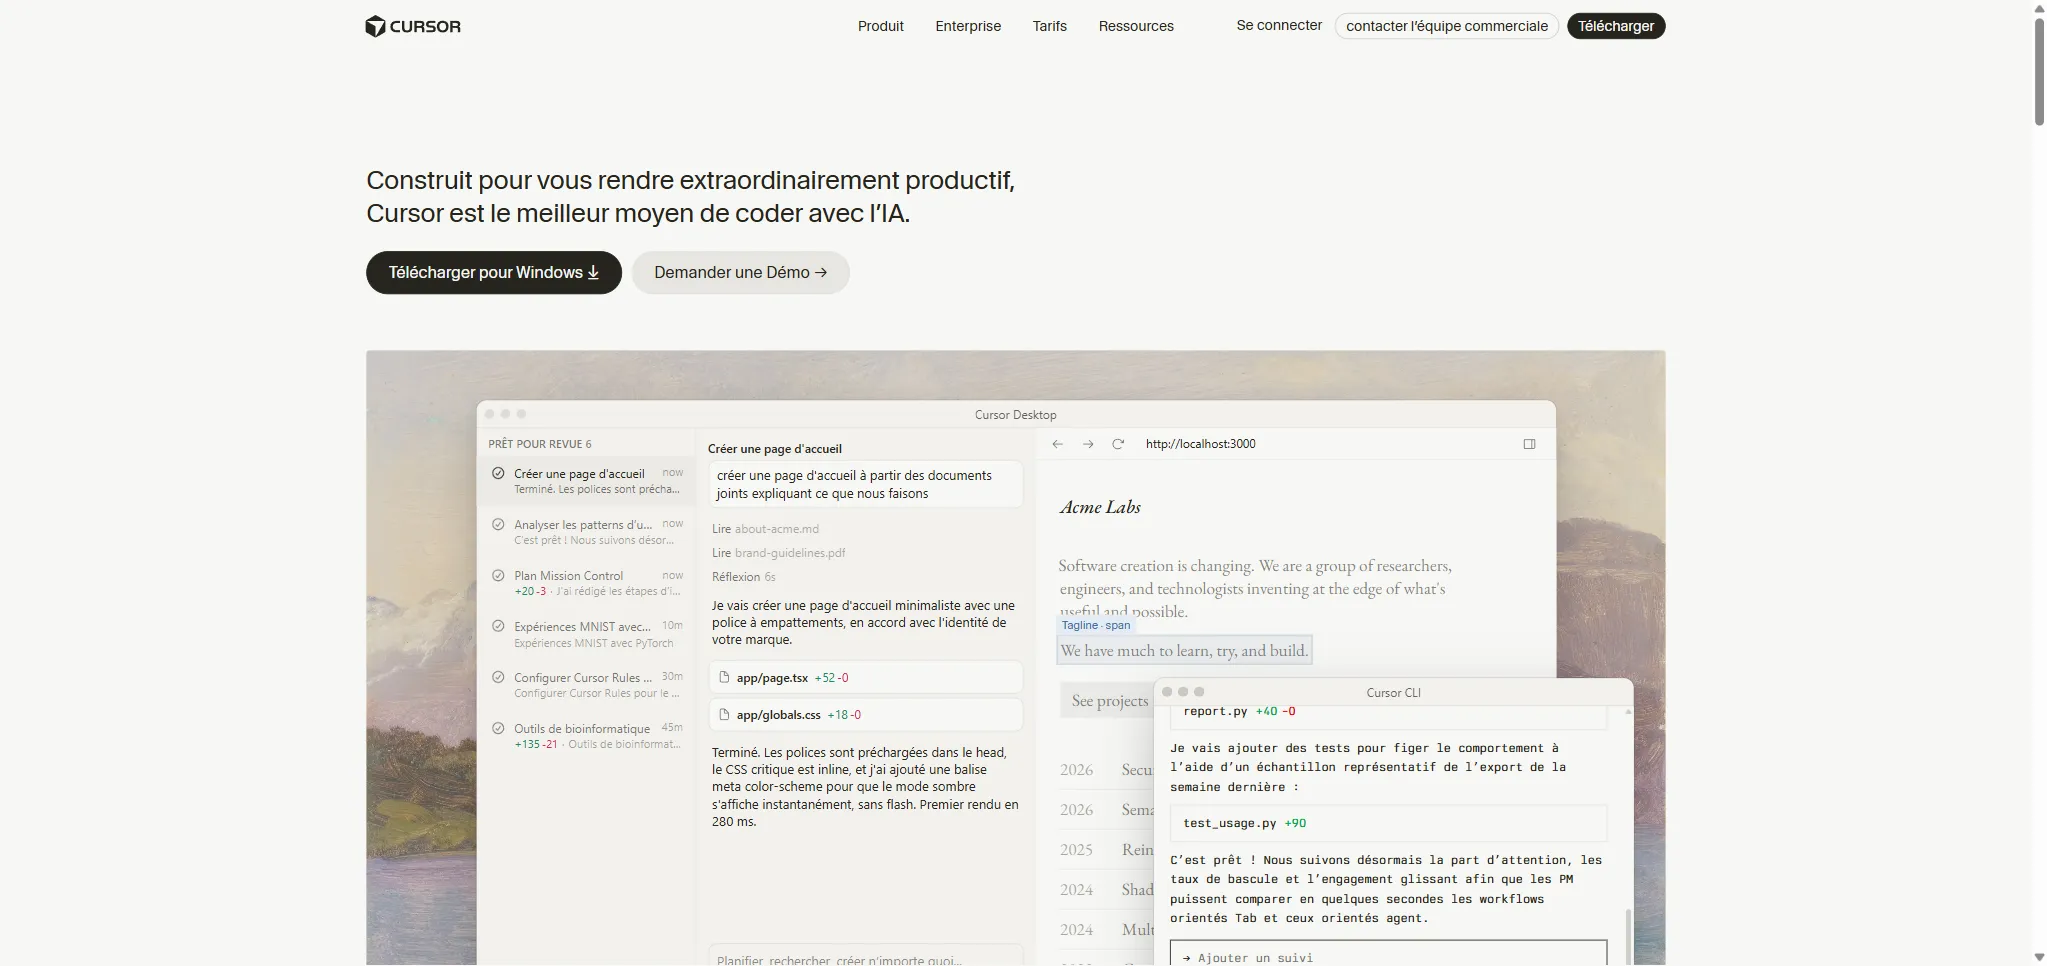2047x966 pixels.
Task: Click Demander une Démo button
Action: pos(740,272)
